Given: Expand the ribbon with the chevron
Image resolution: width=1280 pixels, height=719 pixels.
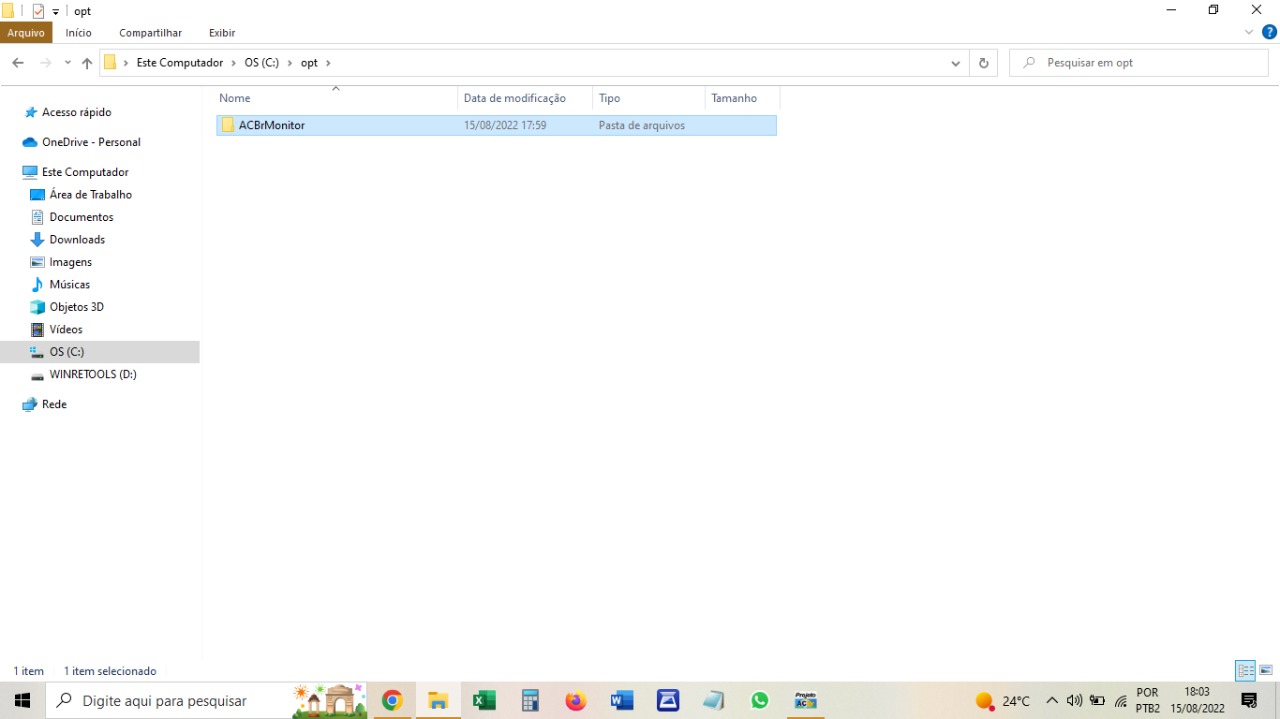Looking at the screenshot, I should click(x=1249, y=33).
